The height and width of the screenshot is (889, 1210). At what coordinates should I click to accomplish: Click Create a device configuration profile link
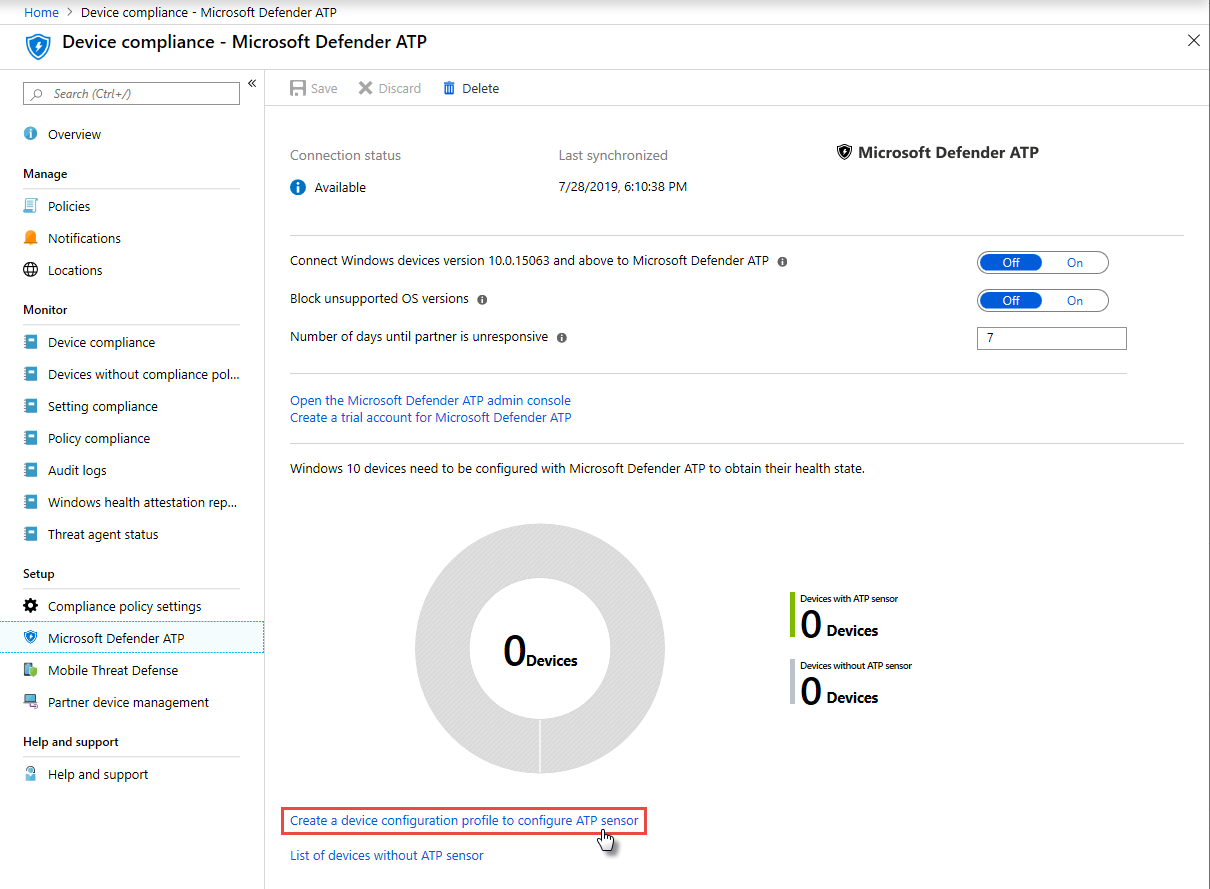(464, 820)
